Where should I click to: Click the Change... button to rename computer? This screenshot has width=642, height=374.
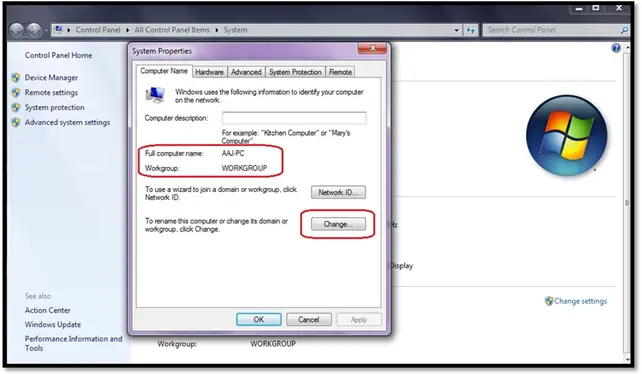click(338, 224)
